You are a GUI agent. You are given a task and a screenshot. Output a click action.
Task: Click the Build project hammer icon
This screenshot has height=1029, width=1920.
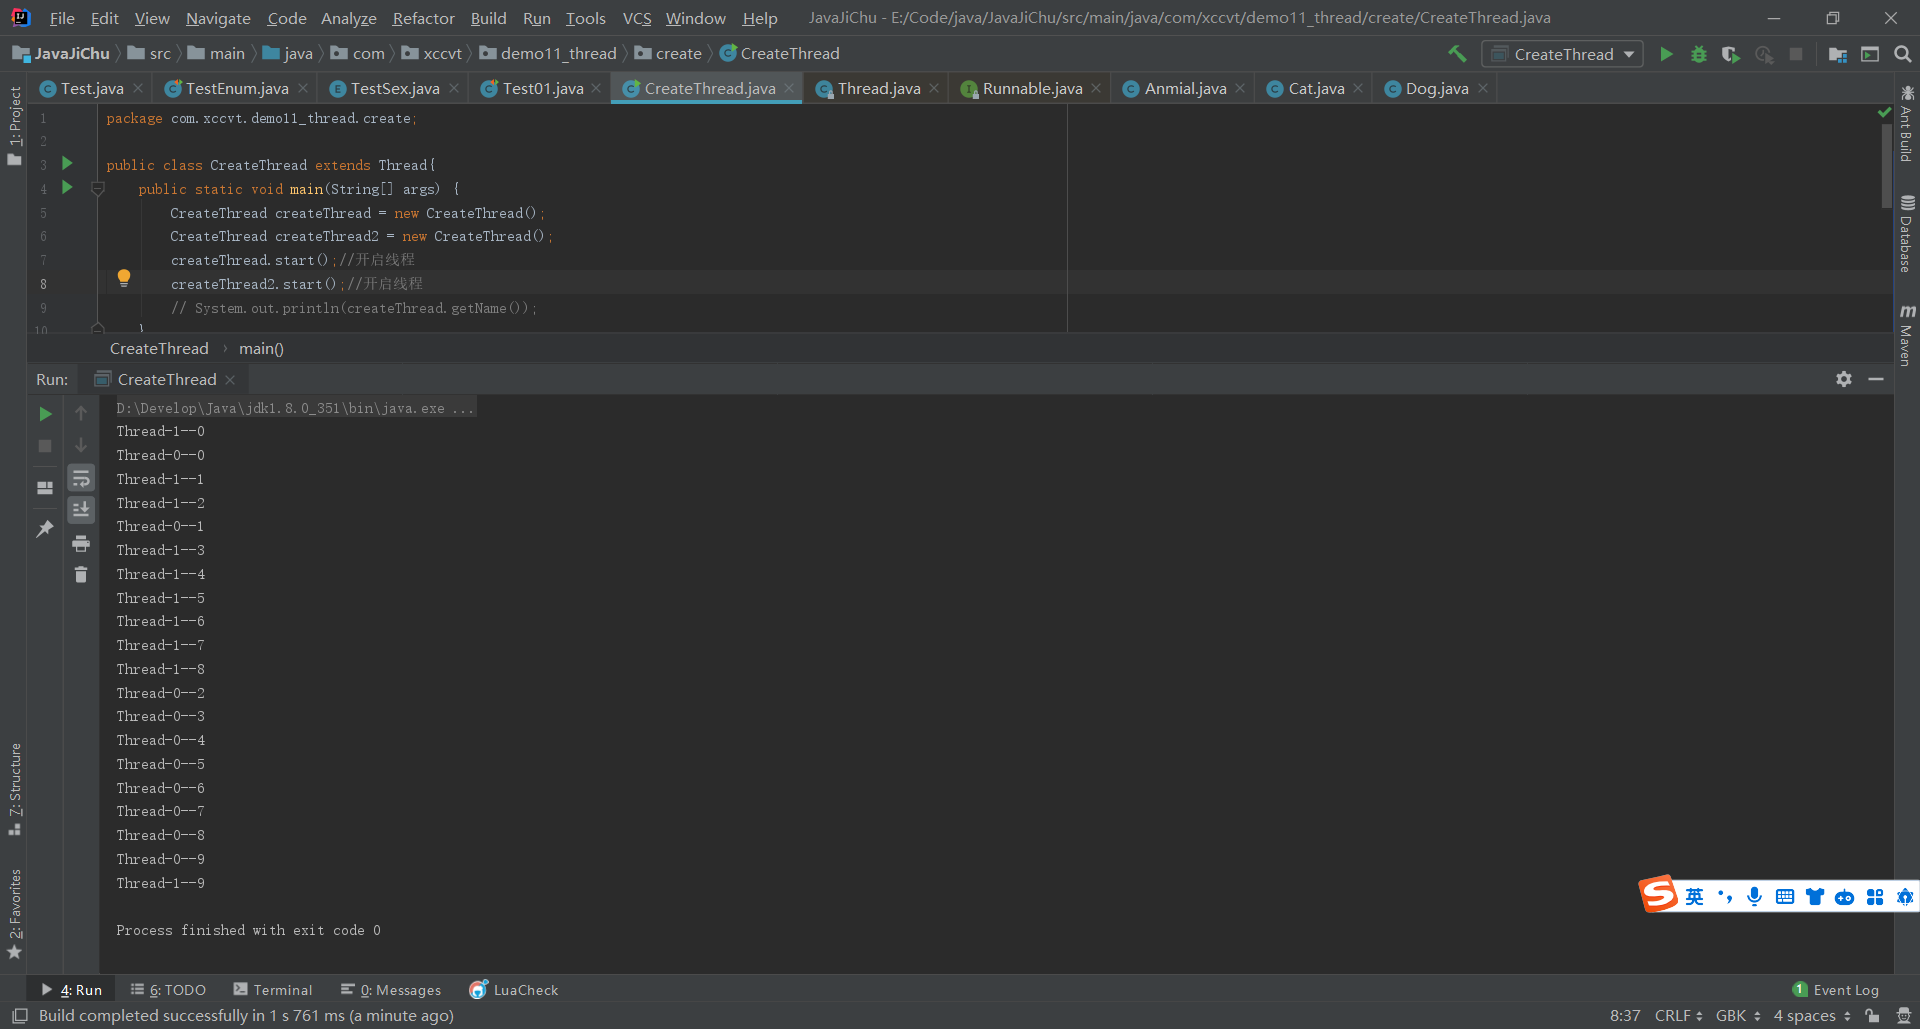[1457, 54]
